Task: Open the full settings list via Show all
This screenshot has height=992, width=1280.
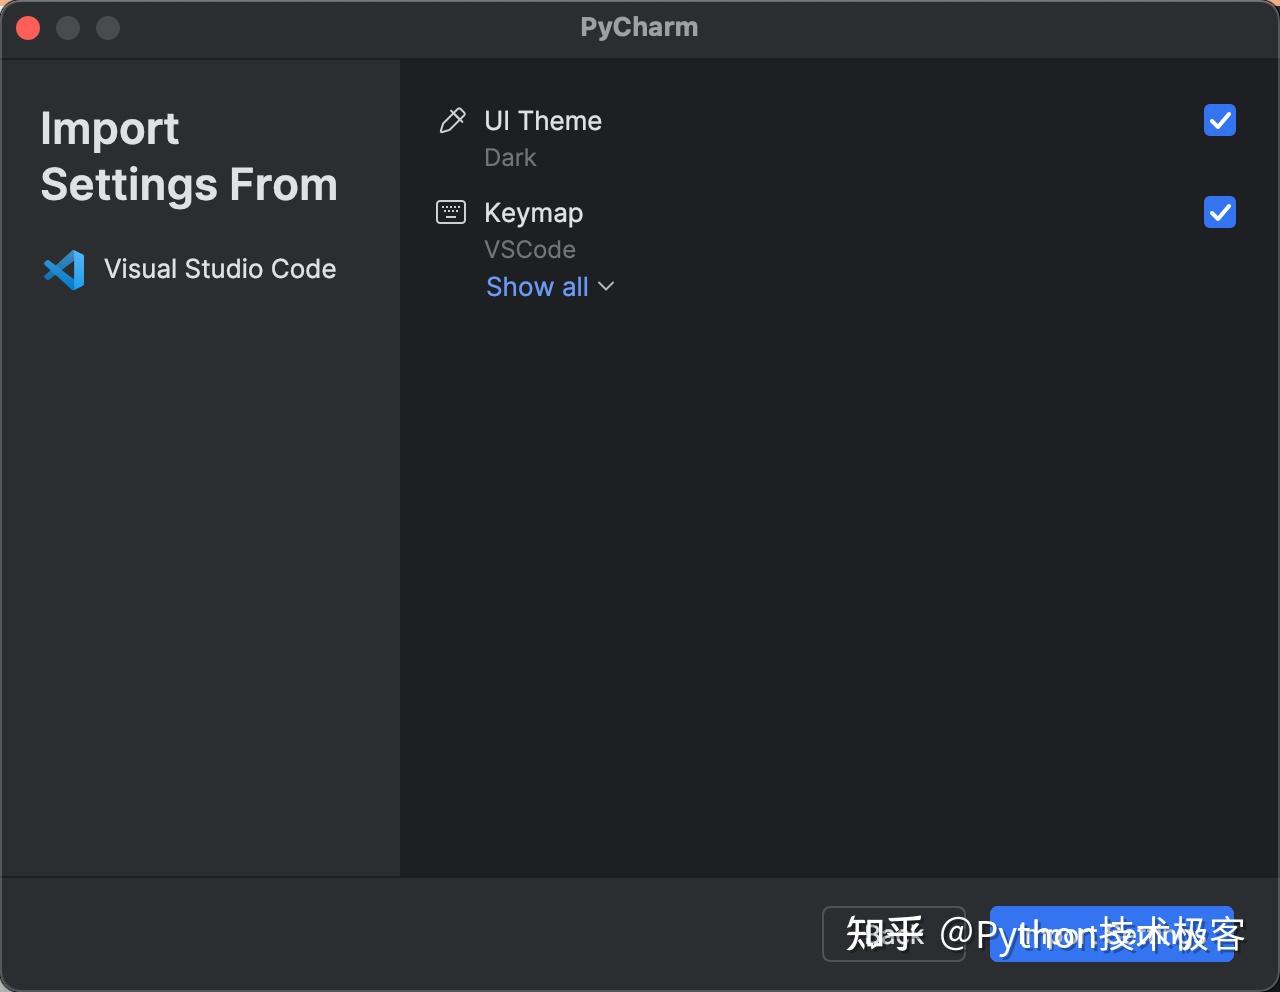Action: point(537,287)
